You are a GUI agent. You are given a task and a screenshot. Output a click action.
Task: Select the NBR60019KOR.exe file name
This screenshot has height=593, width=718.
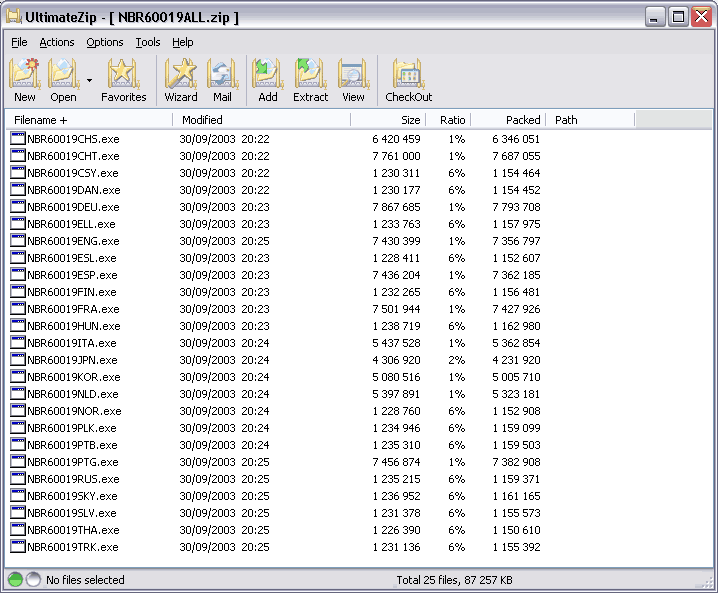(x=74, y=377)
